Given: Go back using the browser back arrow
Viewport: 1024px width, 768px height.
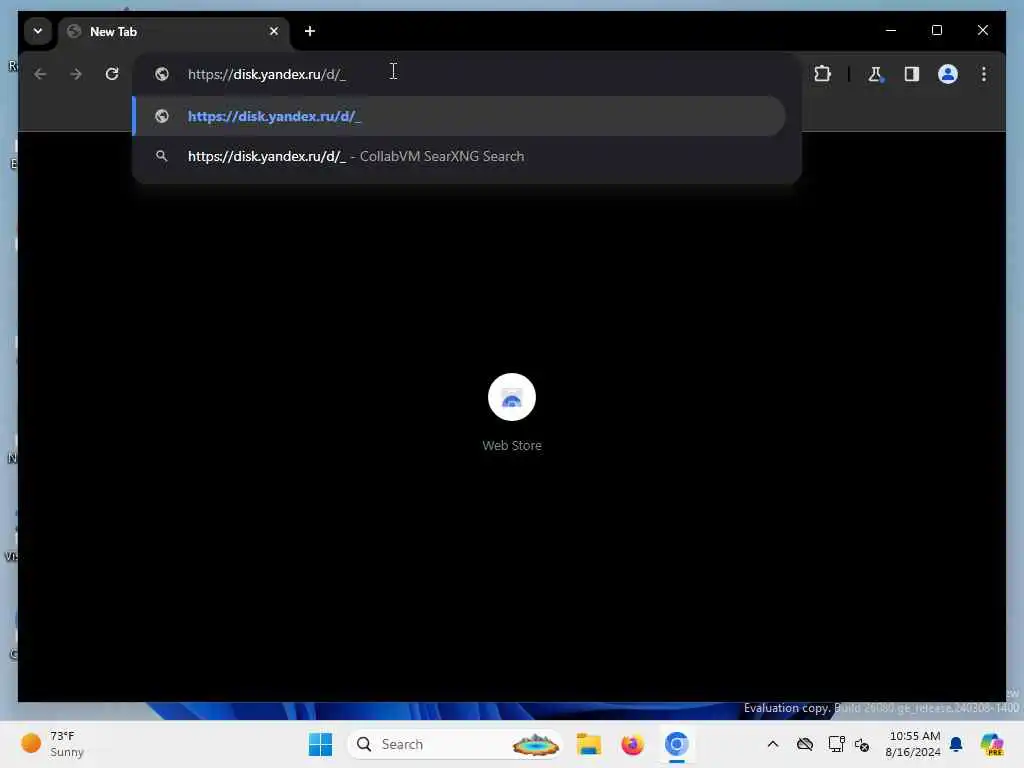Looking at the screenshot, I should pyautogui.click(x=40, y=74).
